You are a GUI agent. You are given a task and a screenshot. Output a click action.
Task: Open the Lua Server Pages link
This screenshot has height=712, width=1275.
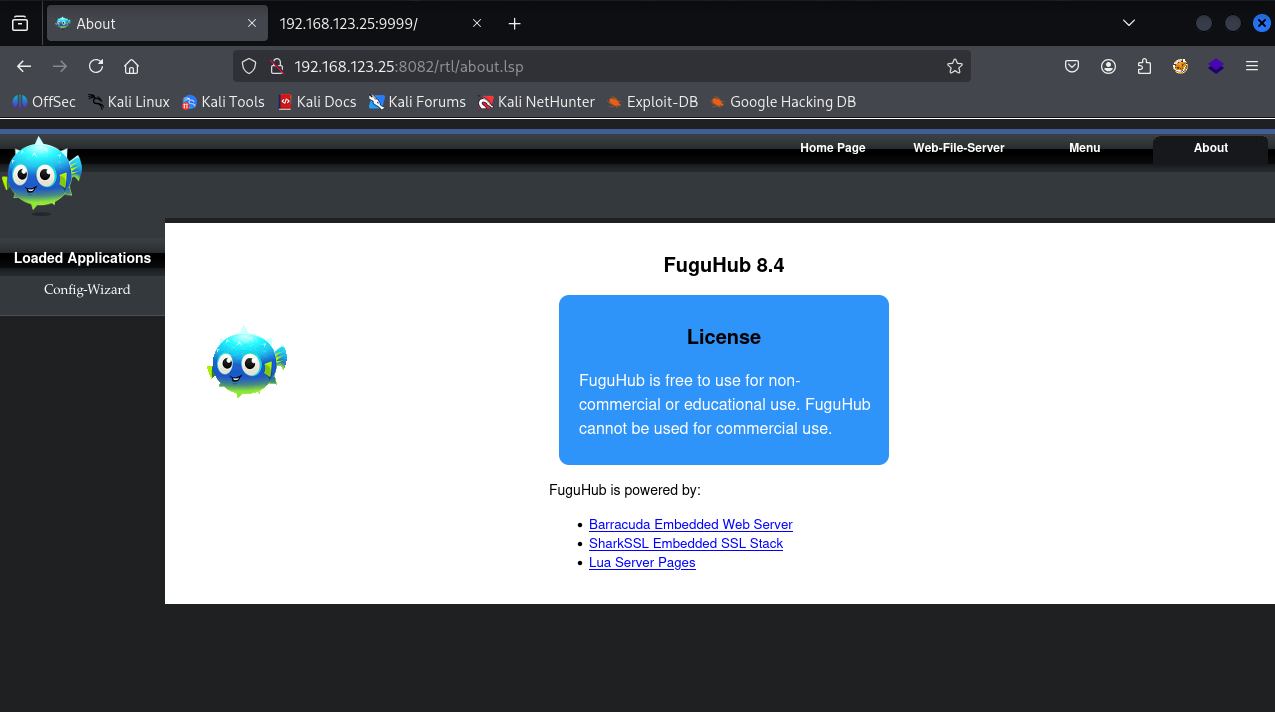click(642, 562)
